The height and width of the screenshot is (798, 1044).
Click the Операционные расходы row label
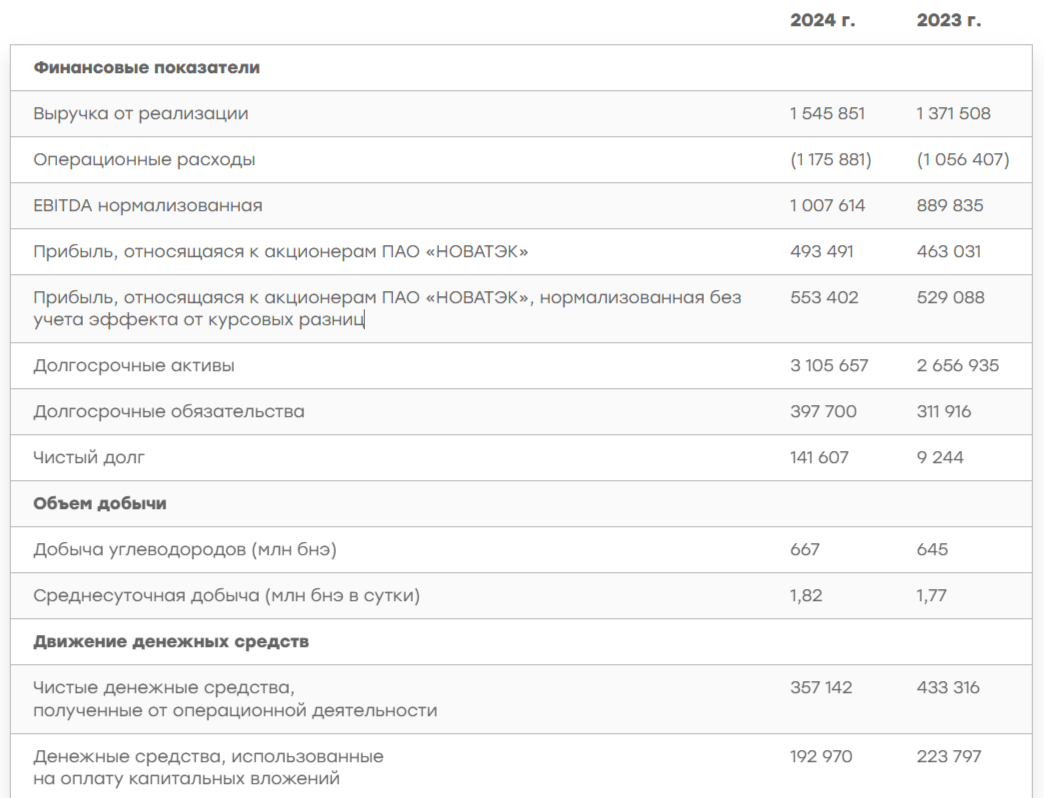pyautogui.click(x=144, y=160)
